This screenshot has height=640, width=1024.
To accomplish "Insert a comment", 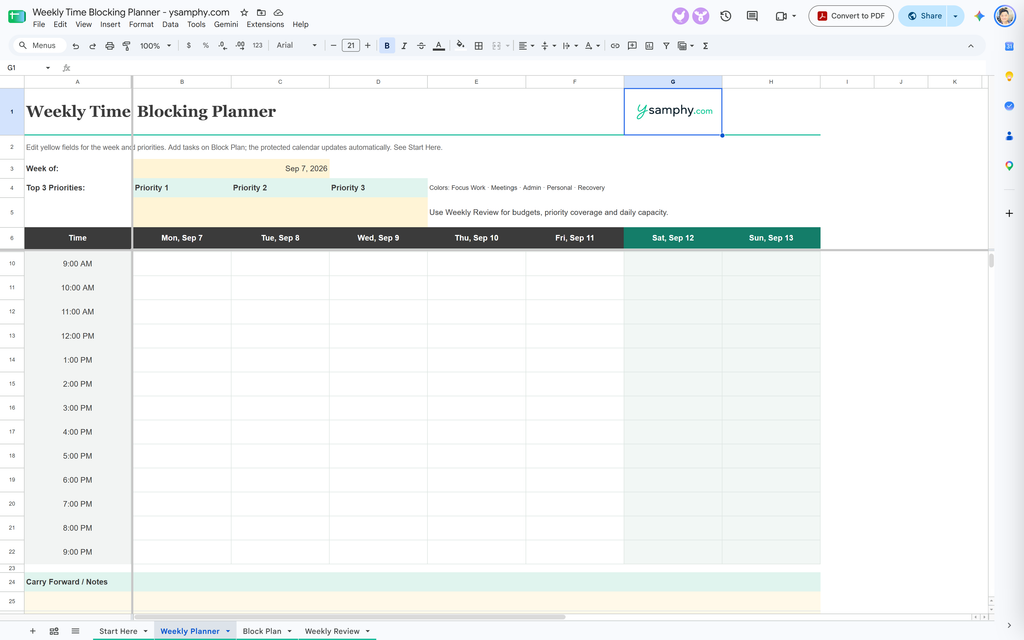I will coord(632,46).
